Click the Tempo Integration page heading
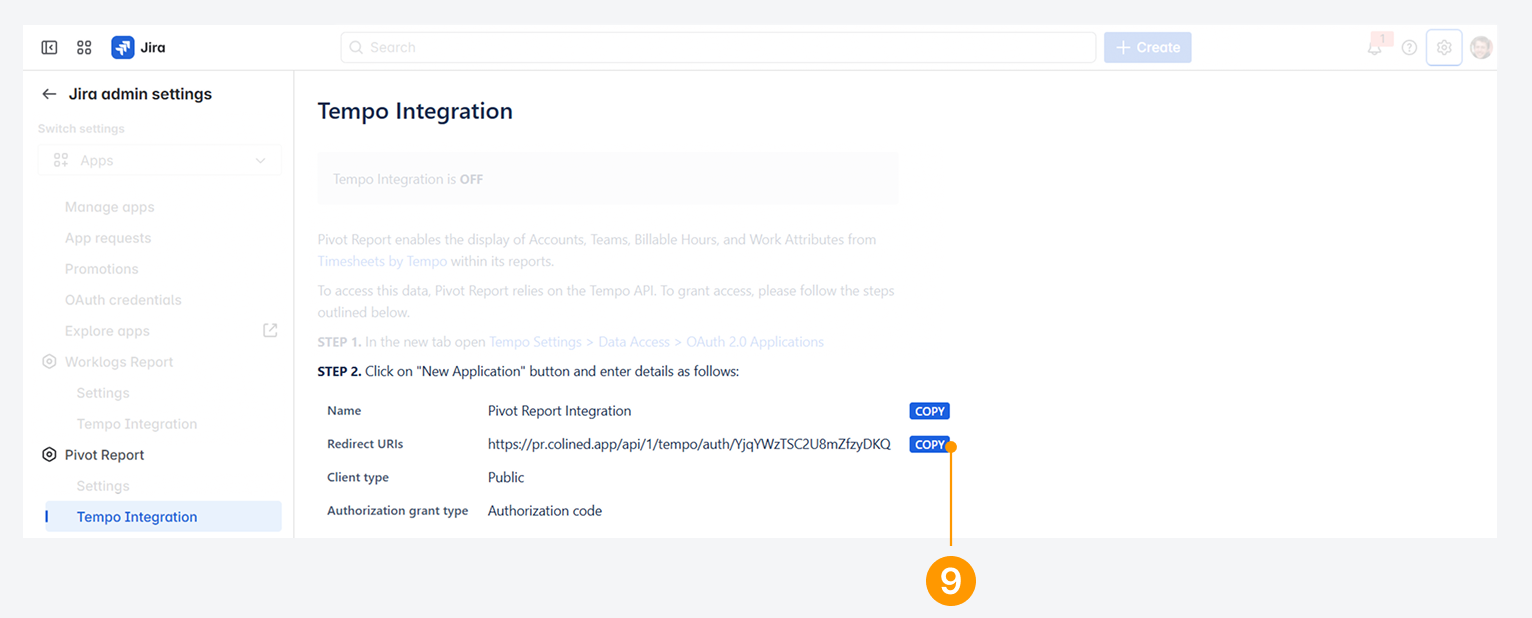The height and width of the screenshot is (618, 1532). [x=415, y=111]
